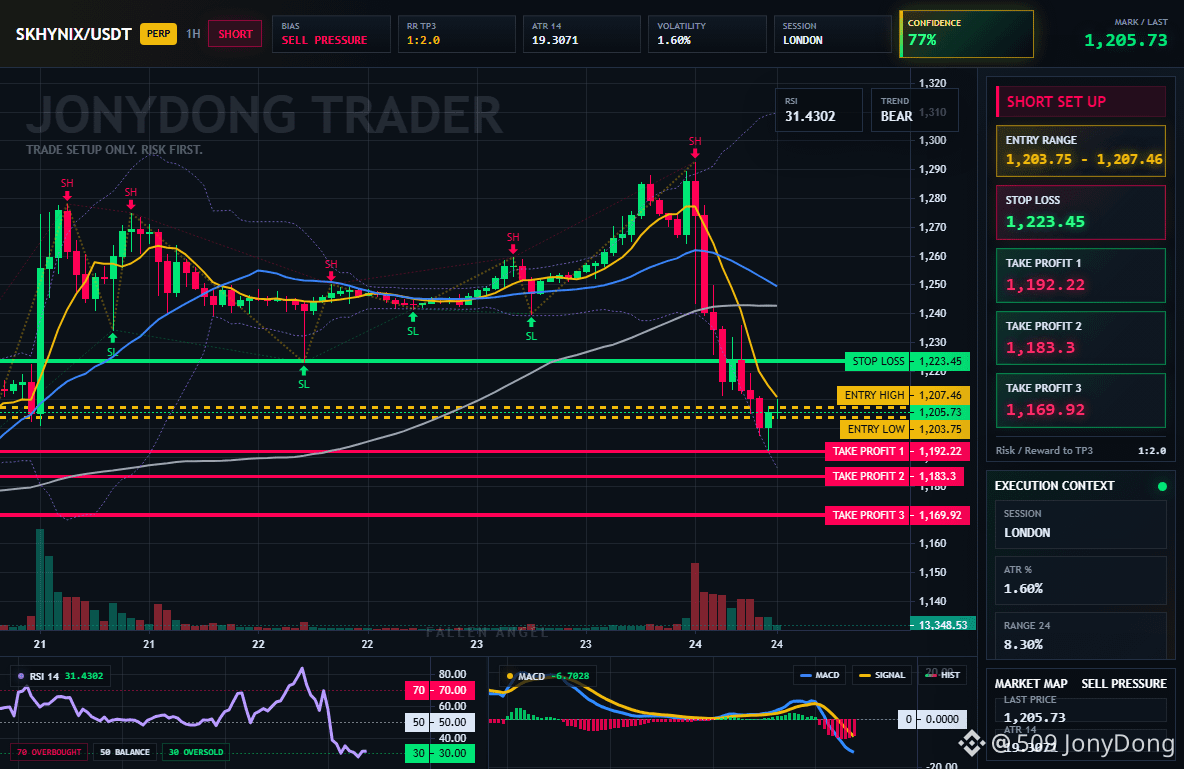Select the TAKE PROFIT 3 chart tag
Image resolution: width=1184 pixels, height=769 pixels.
point(868,515)
